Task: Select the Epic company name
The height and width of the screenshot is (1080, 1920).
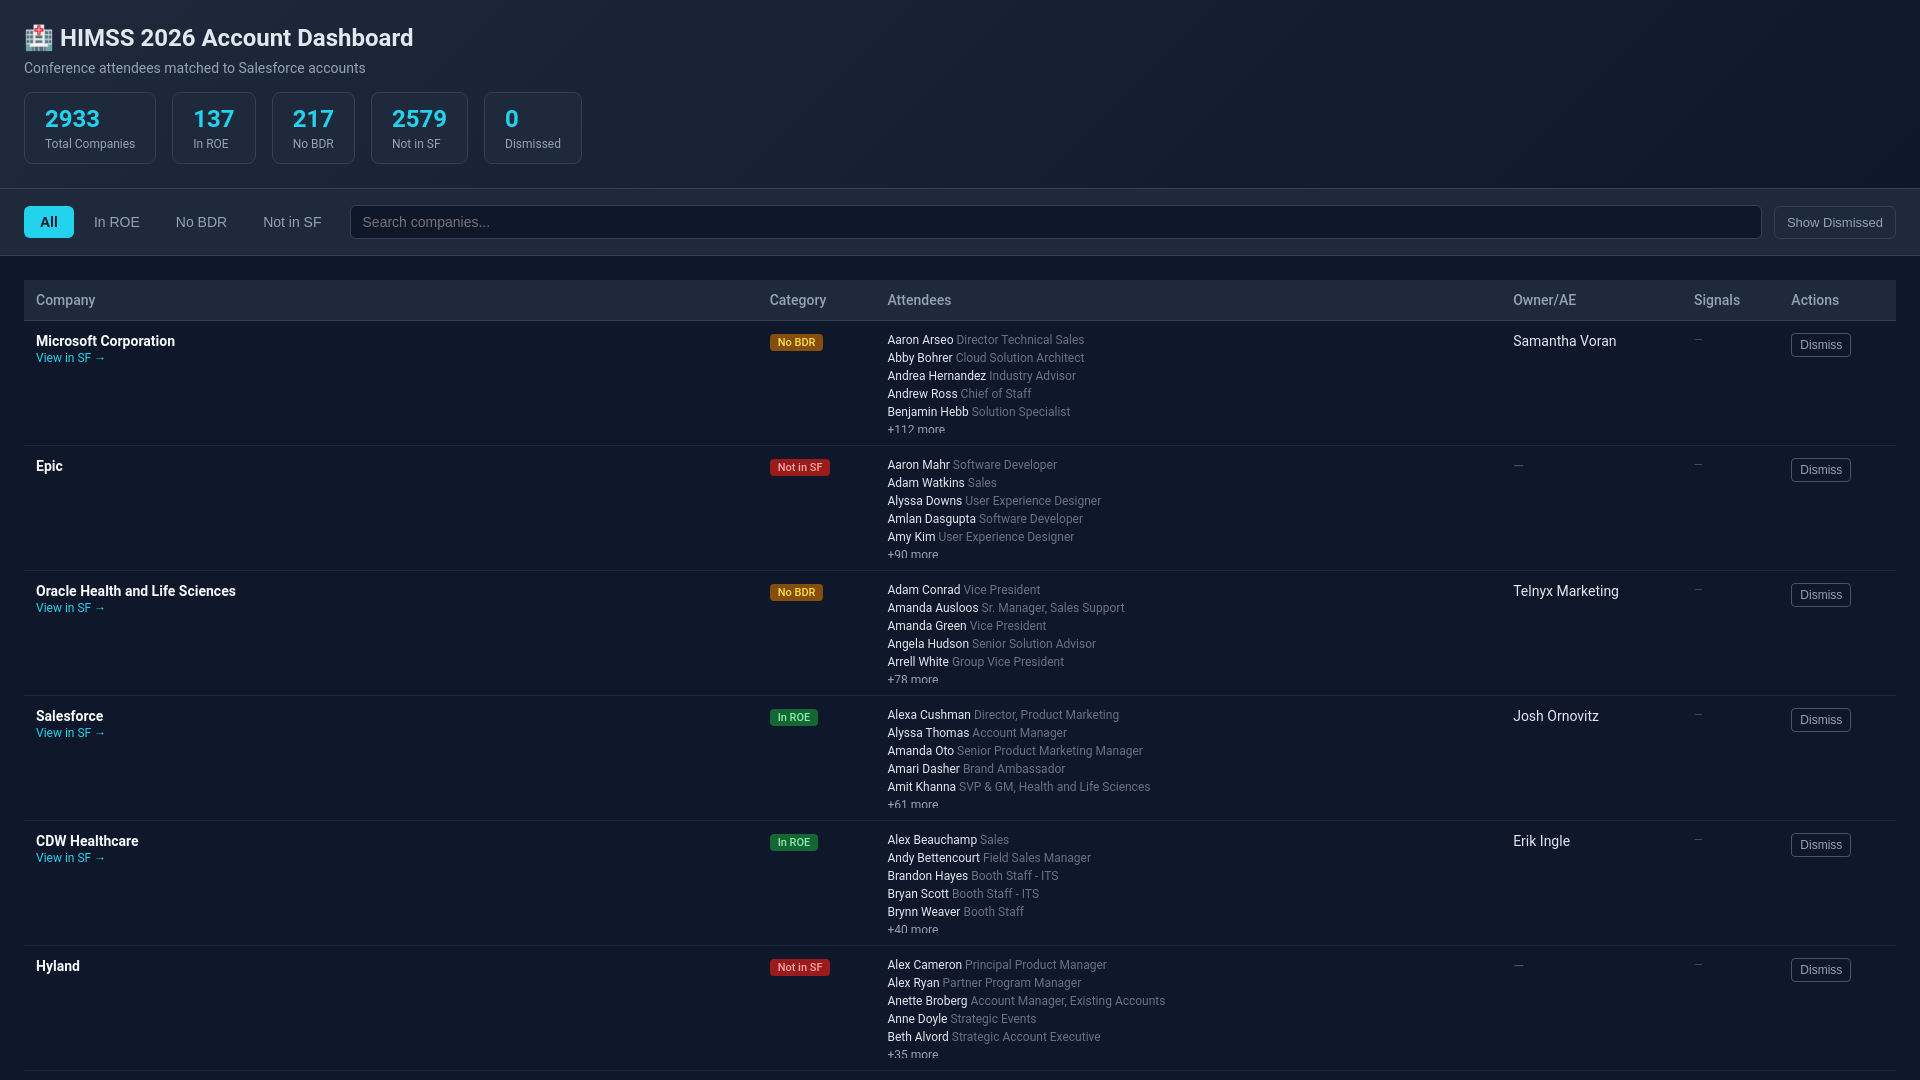Action: 49,466
